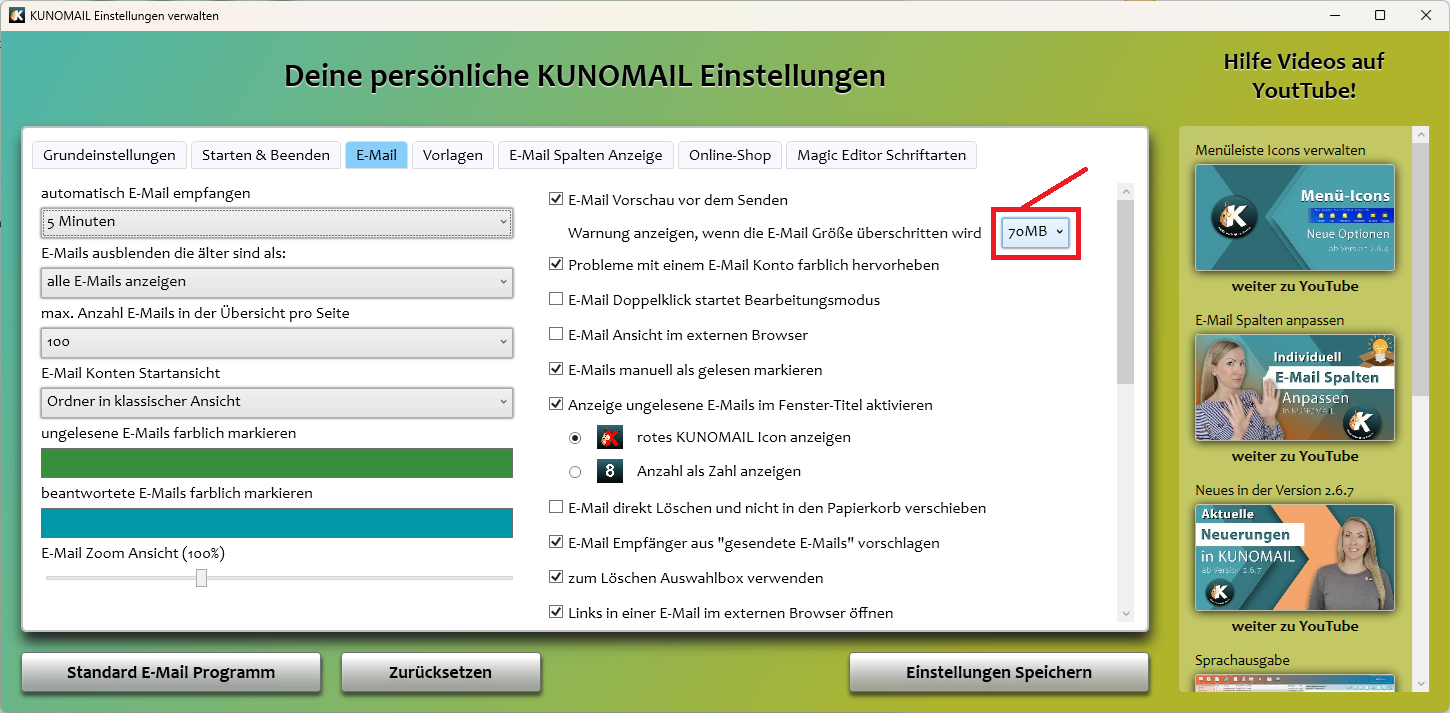This screenshot has height=713, width=1450.
Task: Open the automatisch E-Mail empfangen dropdown
Action: [277, 222]
